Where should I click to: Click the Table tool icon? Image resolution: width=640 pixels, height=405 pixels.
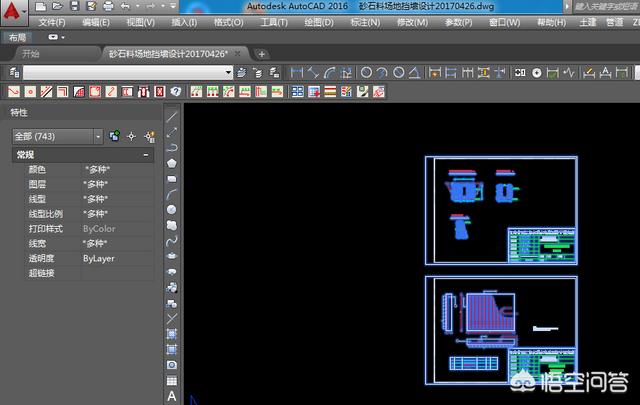172,381
